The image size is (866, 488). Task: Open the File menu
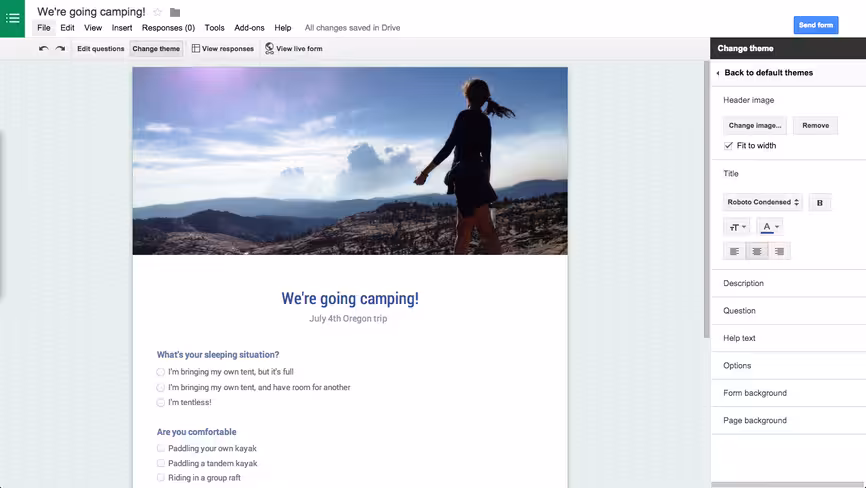coord(44,28)
